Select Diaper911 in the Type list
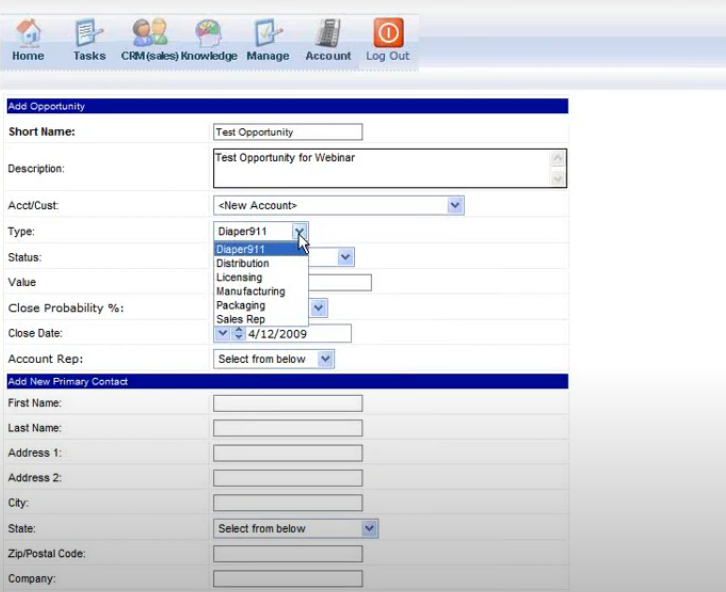The width and height of the screenshot is (726, 592). coord(261,249)
